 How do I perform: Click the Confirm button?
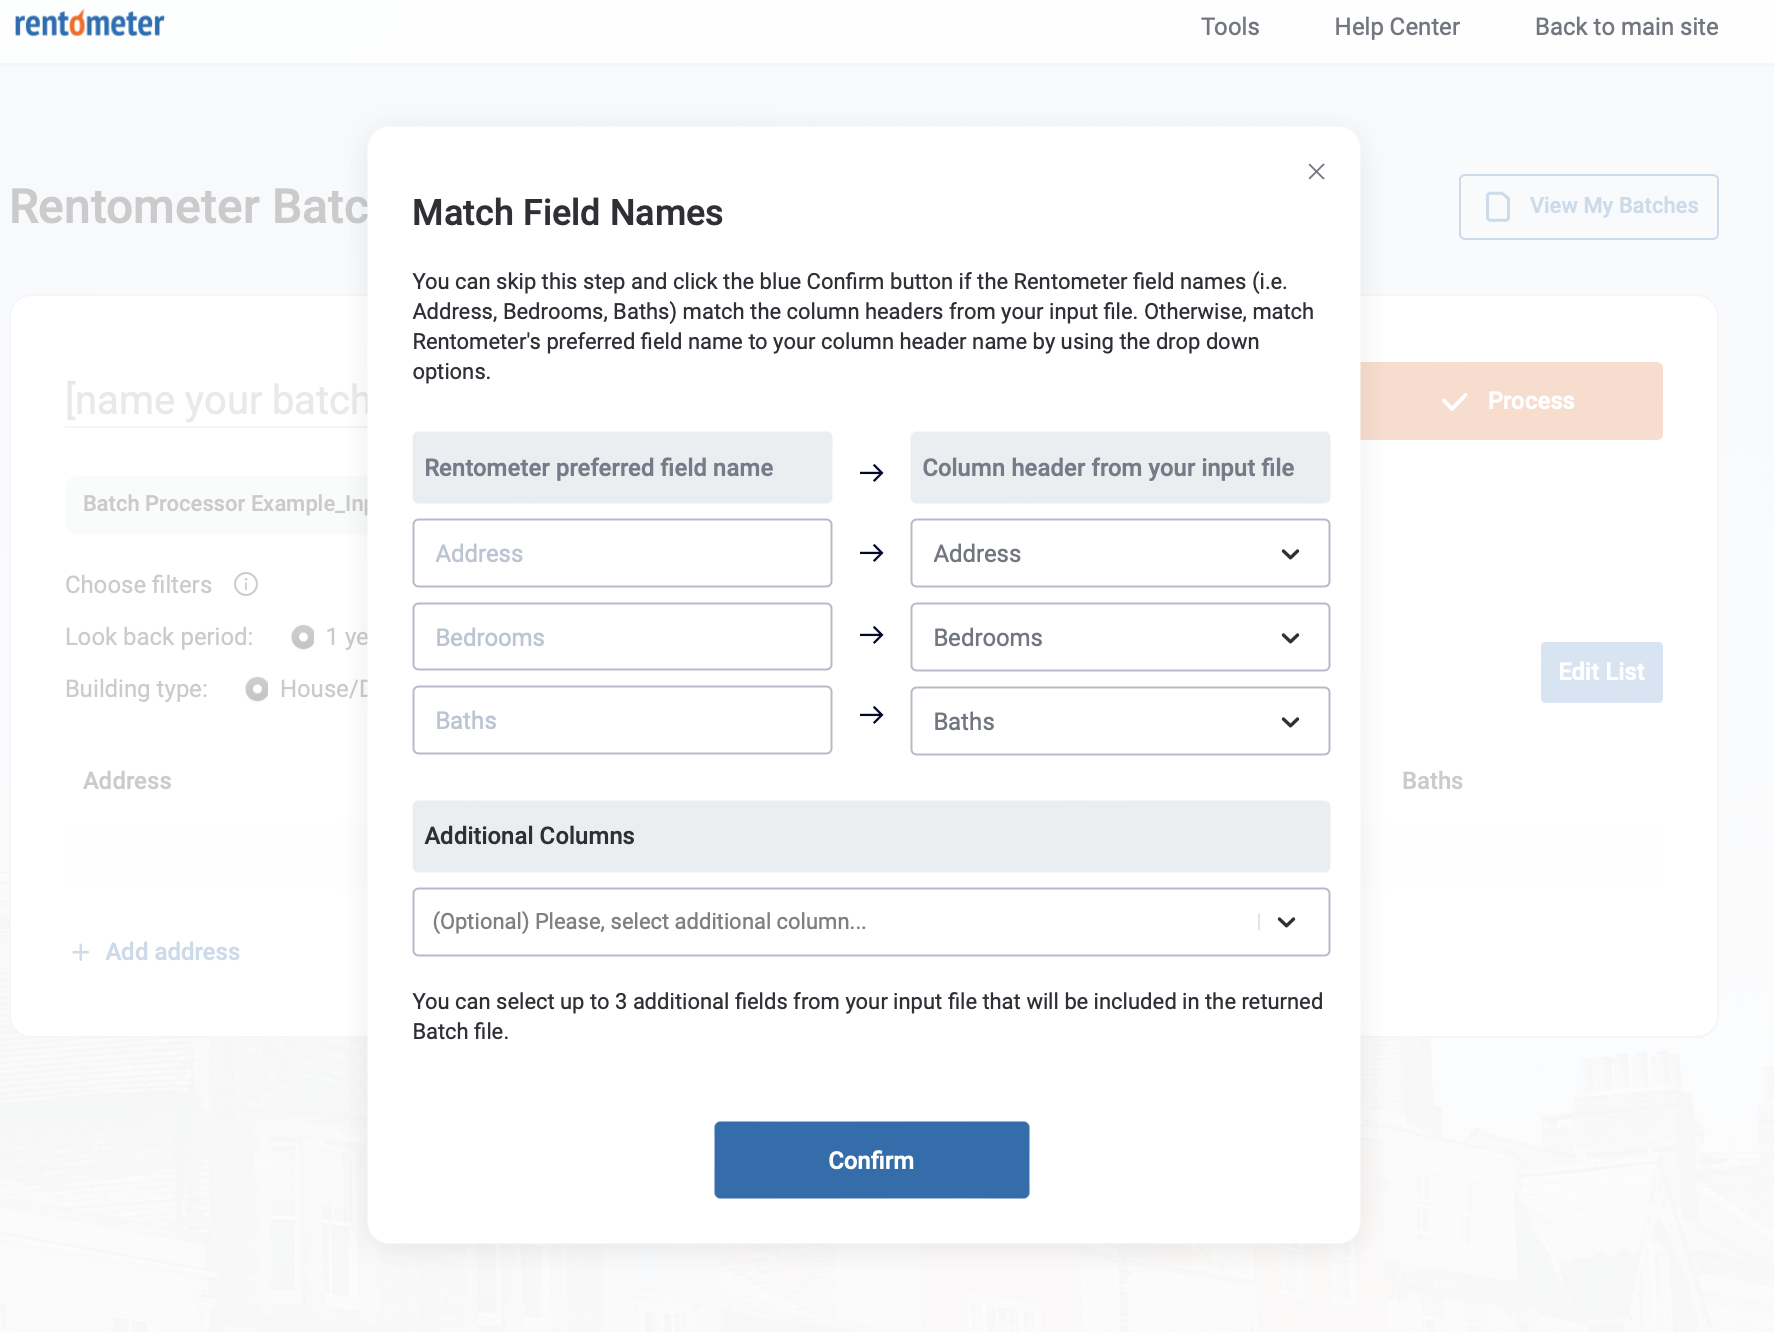[x=871, y=1160]
